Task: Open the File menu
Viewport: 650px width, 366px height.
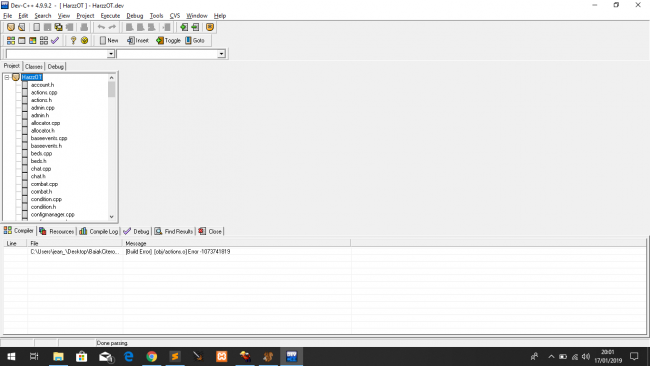Action: (x=7, y=16)
